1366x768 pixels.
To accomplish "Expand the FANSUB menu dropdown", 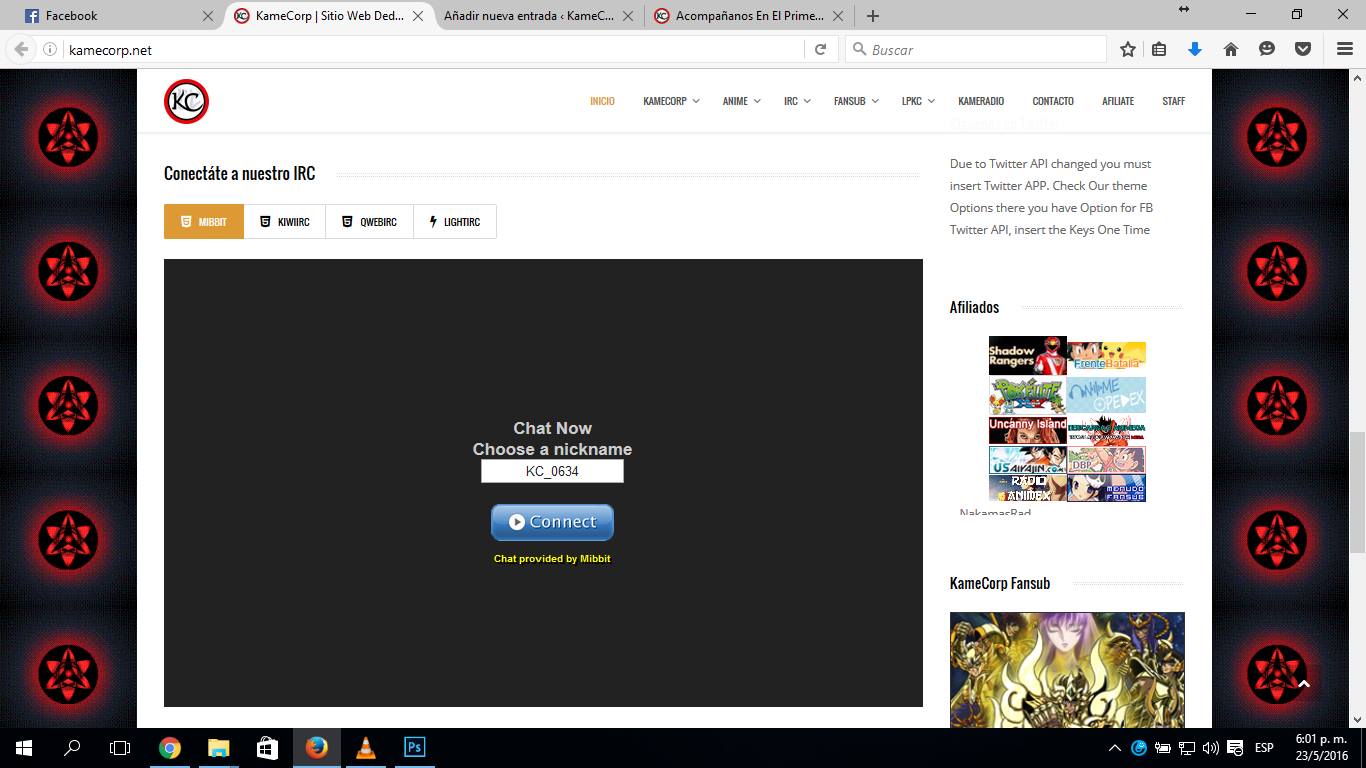I will point(855,101).
